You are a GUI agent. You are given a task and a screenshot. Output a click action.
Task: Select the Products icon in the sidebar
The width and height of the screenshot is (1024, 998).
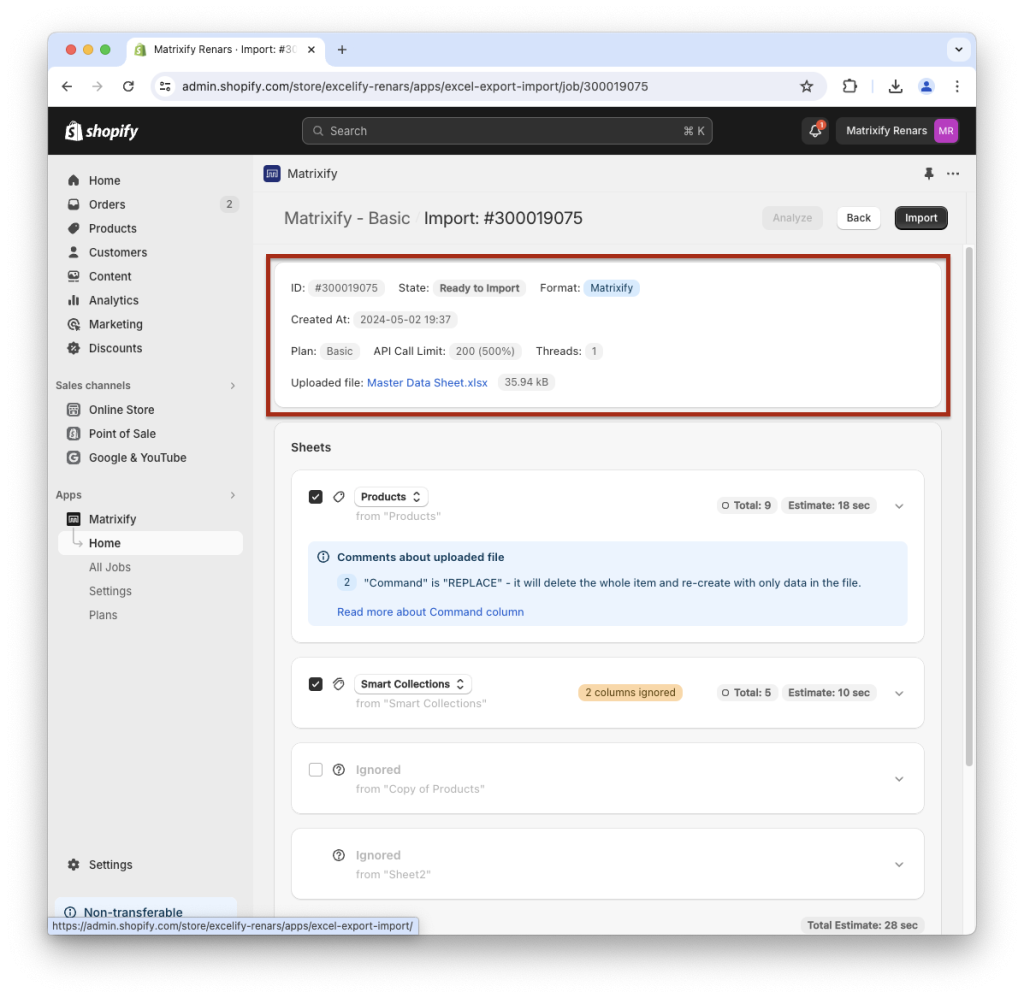[x=75, y=228]
